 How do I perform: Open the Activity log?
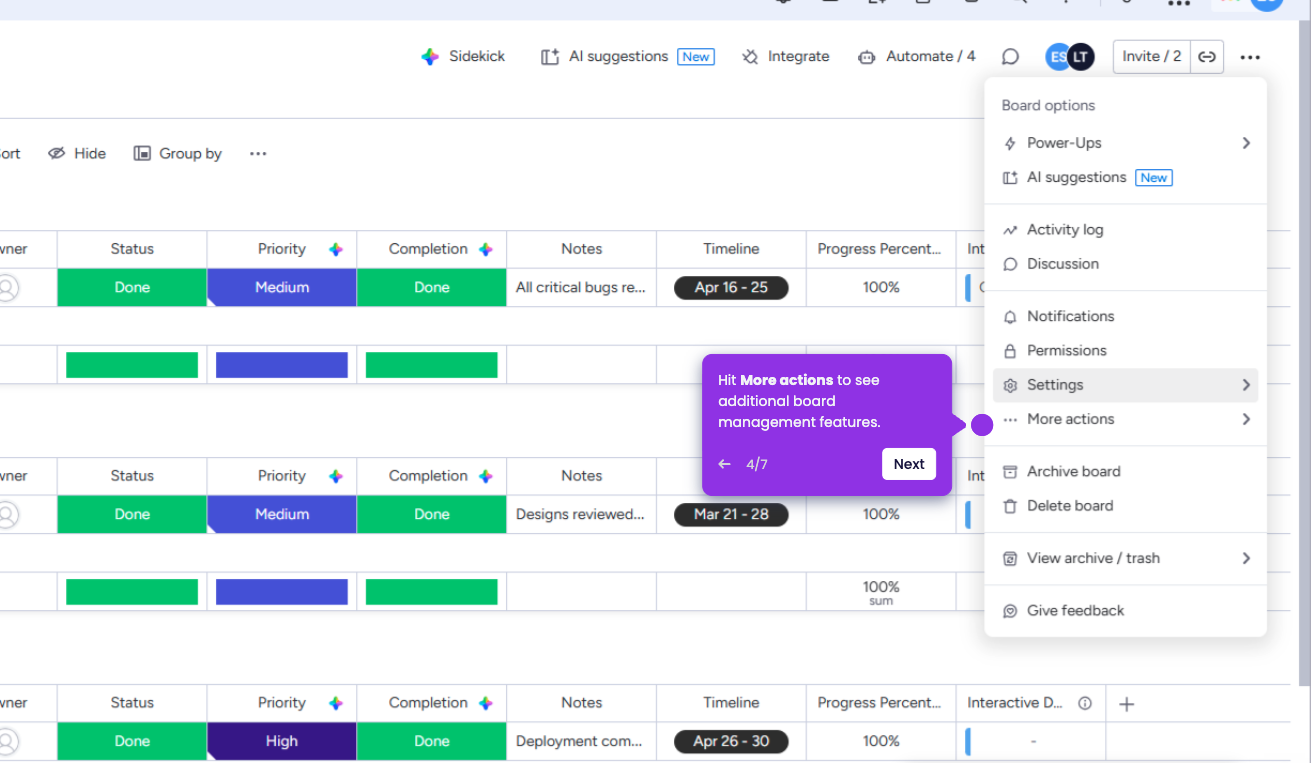[1126, 230]
